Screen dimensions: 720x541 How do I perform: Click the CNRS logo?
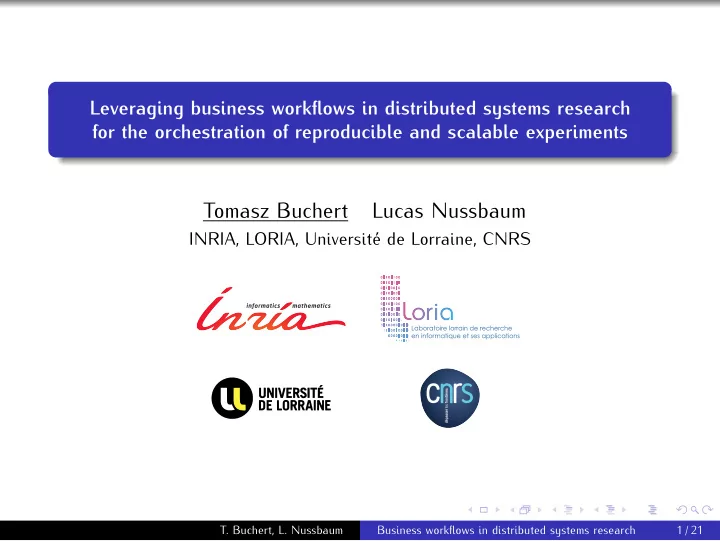(x=450, y=398)
